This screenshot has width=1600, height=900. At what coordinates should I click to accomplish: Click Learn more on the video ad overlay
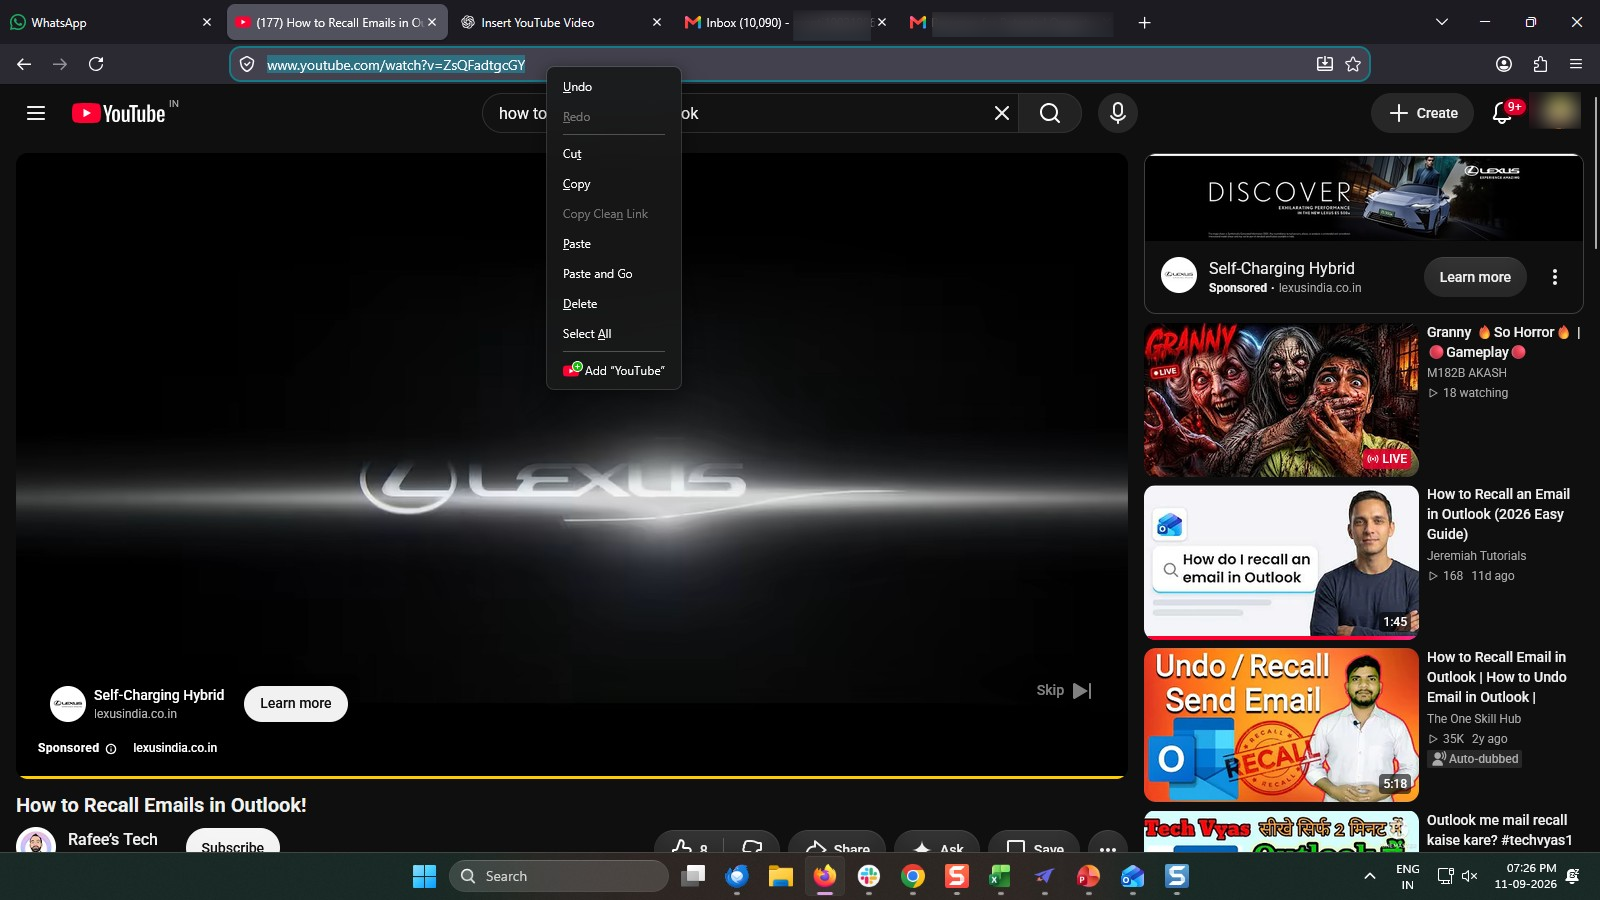296,703
